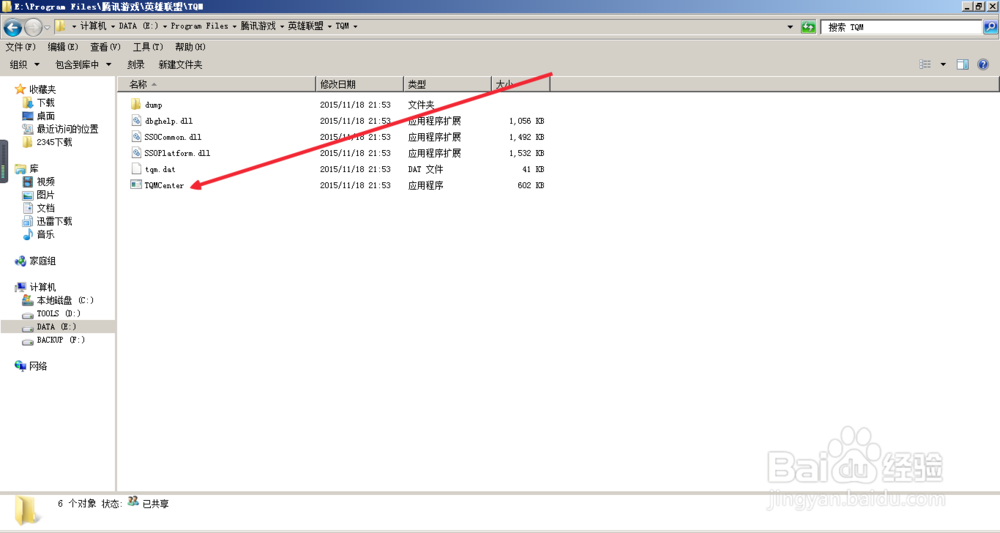1000x533 pixels.
Task: Open 最近访问的位置 in sidebar
Action: [x=67, y=129]
